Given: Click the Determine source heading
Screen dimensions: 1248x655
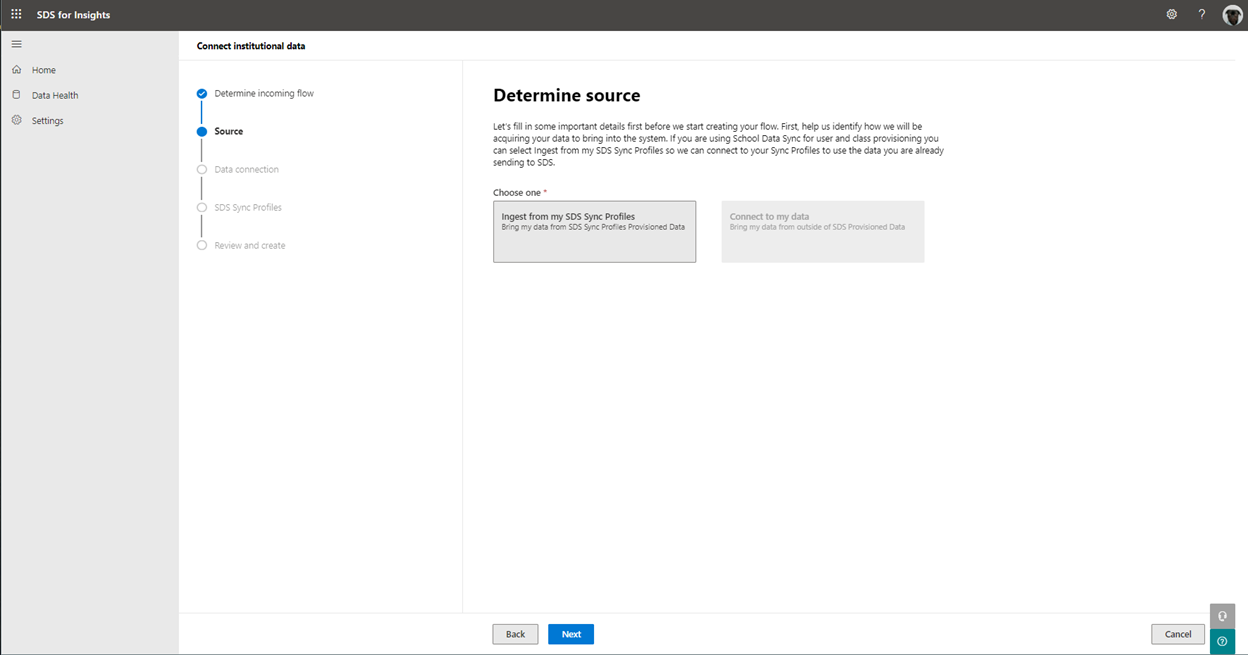Looking at the screenshot, I should click(x=567, y=96).
